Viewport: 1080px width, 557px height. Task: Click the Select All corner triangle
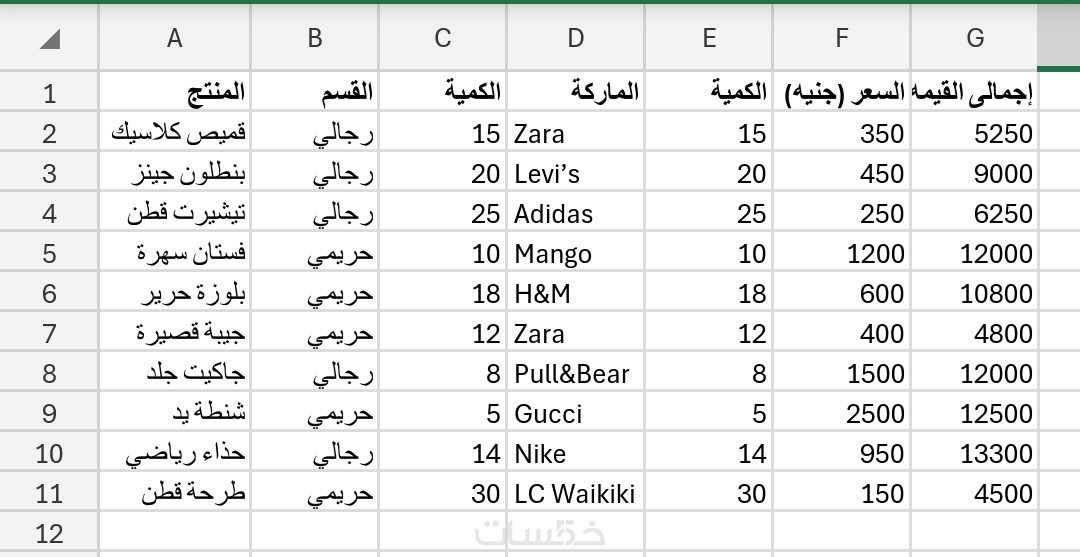tap(48, 39)
